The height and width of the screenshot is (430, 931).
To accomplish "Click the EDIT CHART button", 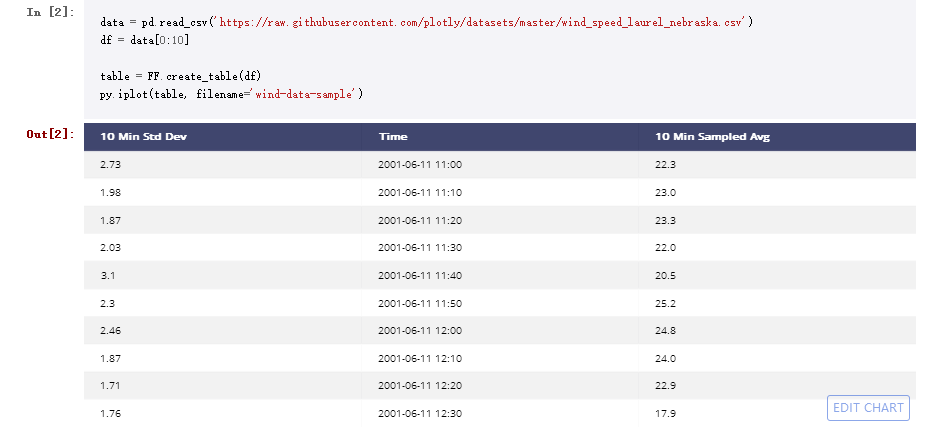I will pos(868,408).
